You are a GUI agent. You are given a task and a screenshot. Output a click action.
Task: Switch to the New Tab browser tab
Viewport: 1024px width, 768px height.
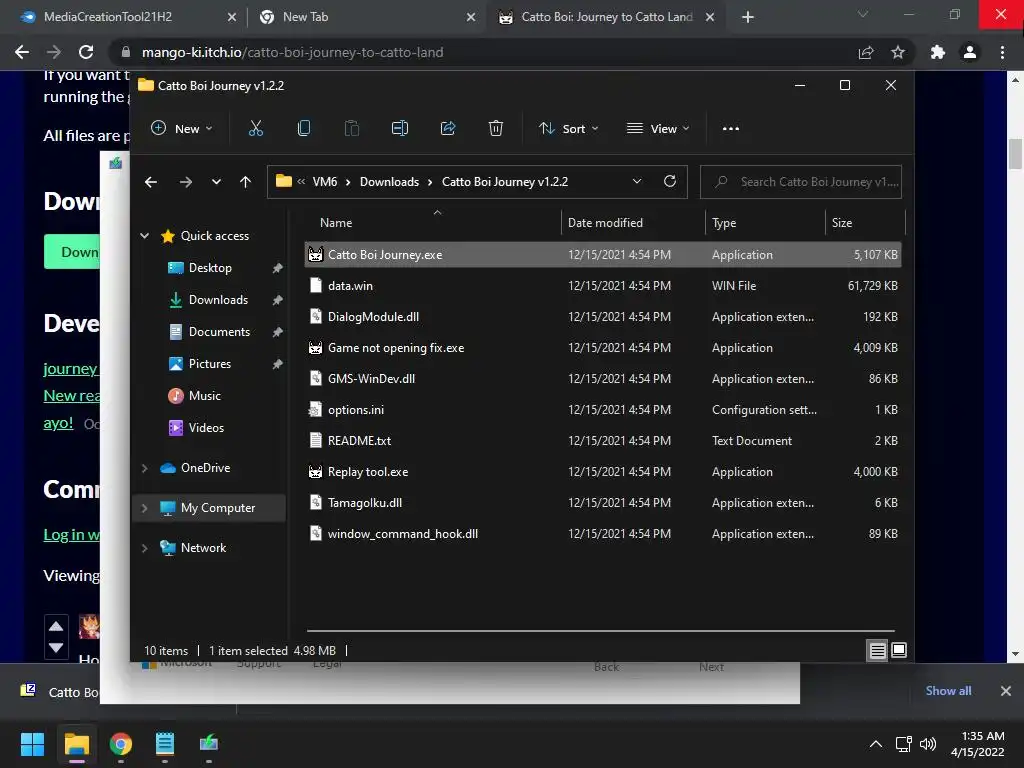366,17
